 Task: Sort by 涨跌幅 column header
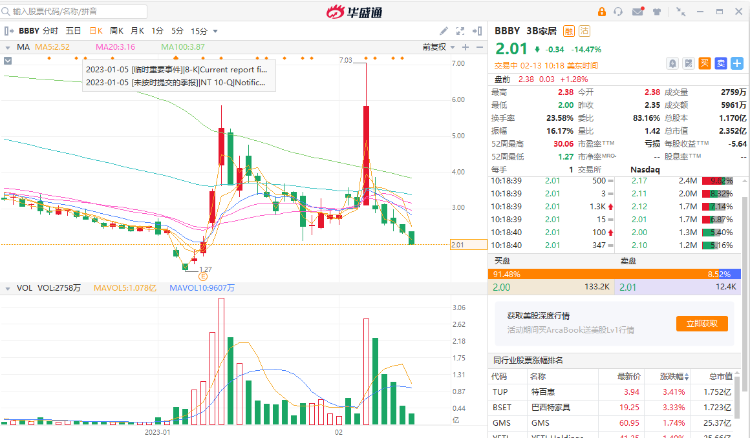674,377
